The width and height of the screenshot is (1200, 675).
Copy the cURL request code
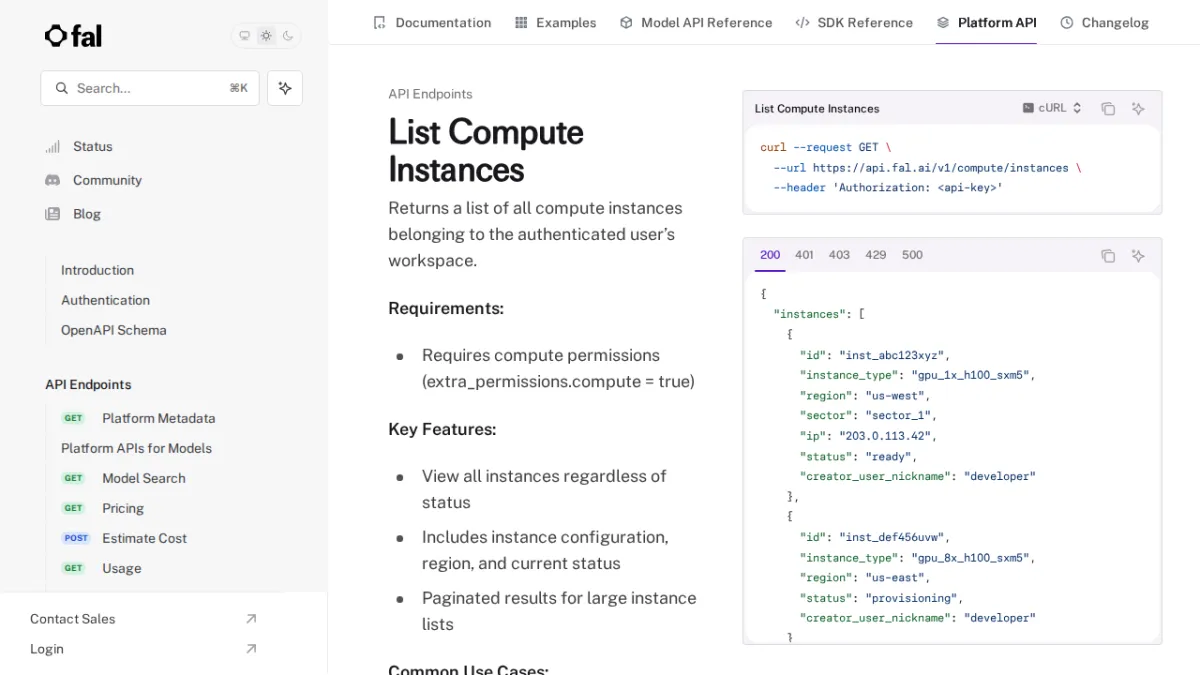(x=1108, y=108)
